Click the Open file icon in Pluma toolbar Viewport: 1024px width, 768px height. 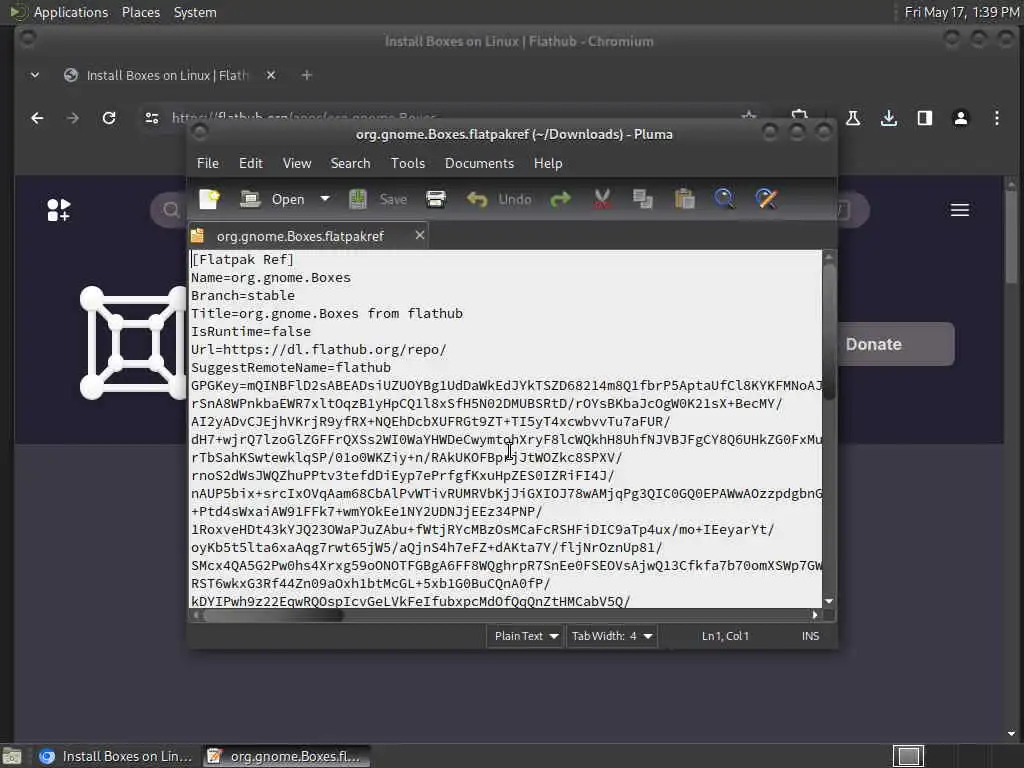pos(250,199)
